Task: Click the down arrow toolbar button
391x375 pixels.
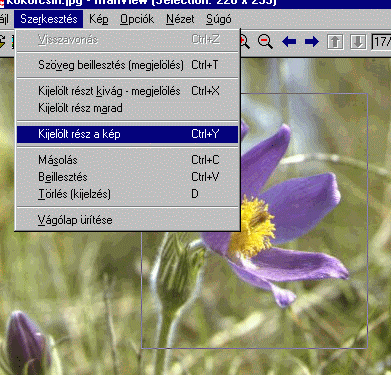Action: pyautogui.click(x=358, y=42)
